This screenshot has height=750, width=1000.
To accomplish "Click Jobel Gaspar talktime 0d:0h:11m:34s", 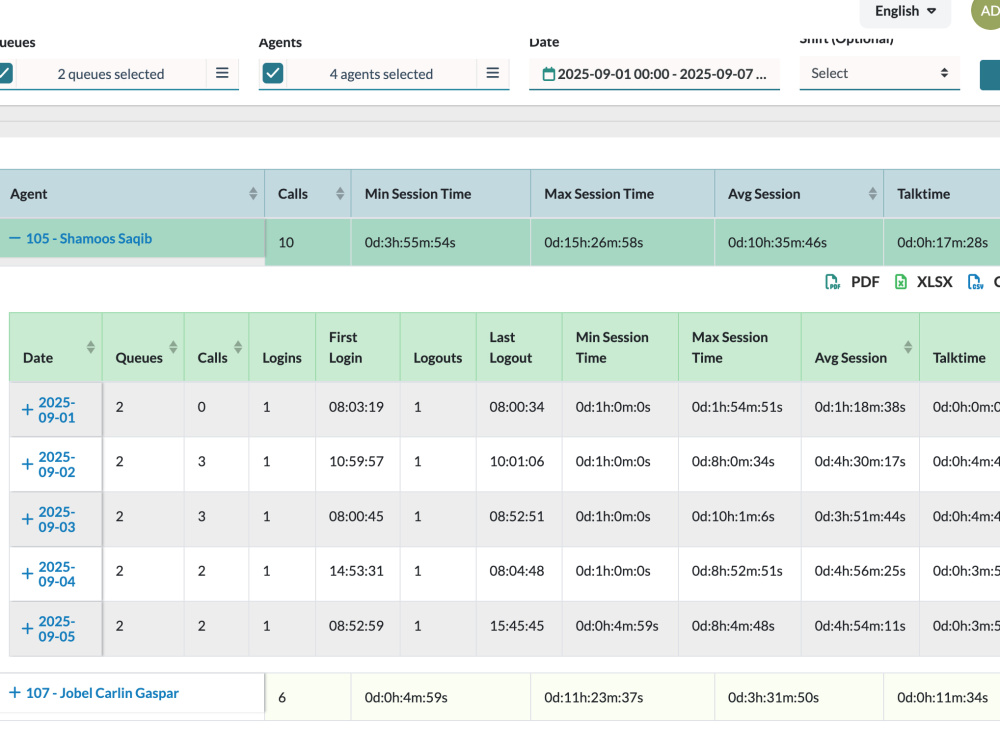I will point(943,698).
